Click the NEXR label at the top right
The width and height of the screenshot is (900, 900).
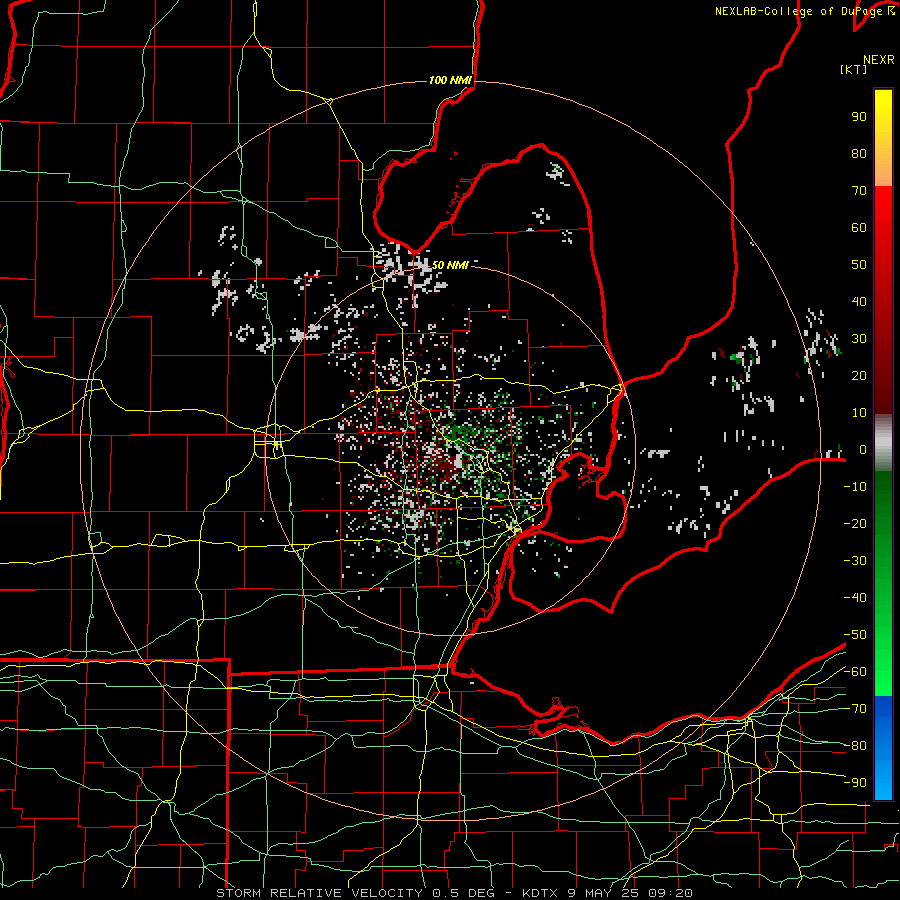tap(878, 60)
